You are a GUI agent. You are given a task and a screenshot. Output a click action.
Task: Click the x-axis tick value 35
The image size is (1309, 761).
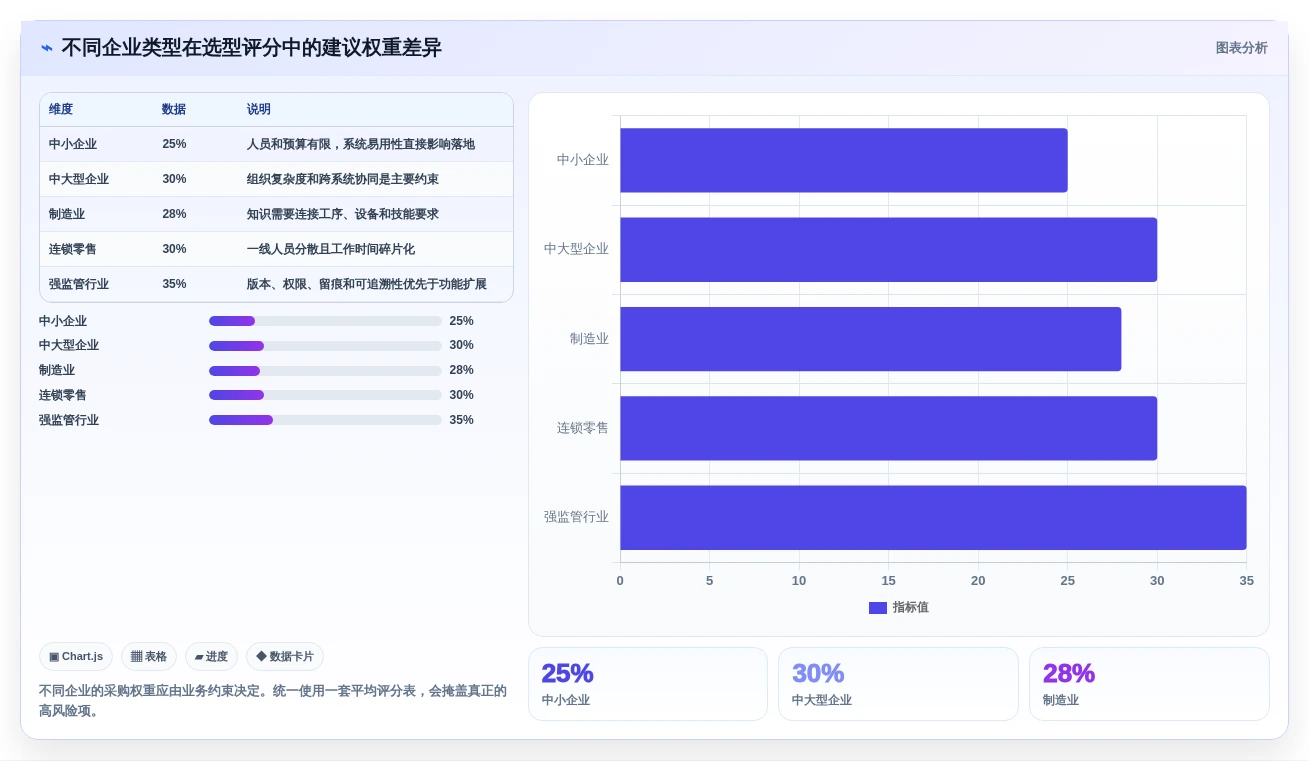point(1246,581)
